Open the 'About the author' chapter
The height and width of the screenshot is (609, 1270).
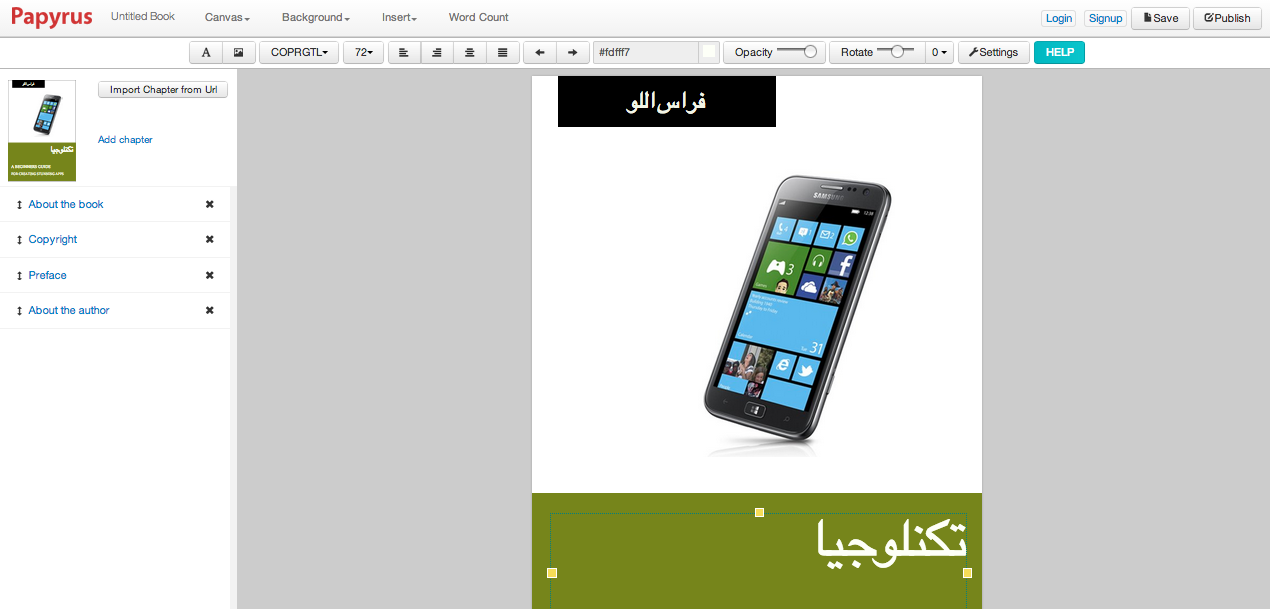(x=69, y=310)
